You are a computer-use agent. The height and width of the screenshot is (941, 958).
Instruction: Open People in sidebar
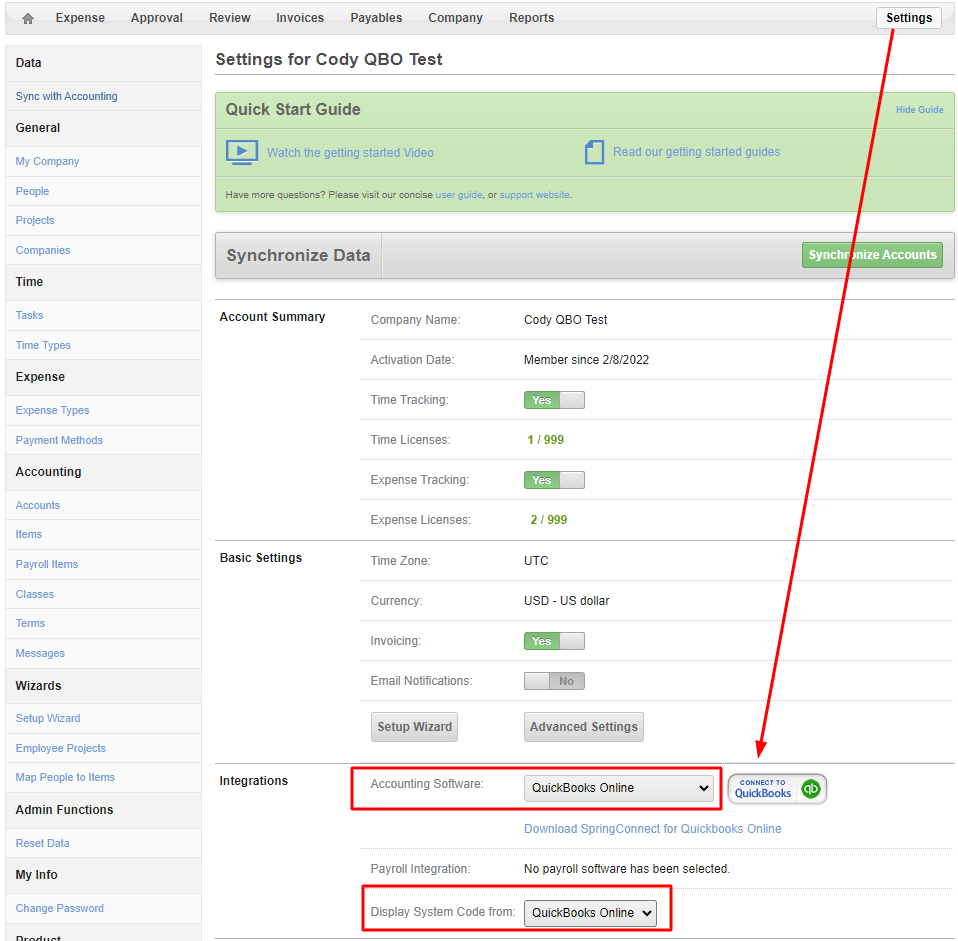[32, 191]
